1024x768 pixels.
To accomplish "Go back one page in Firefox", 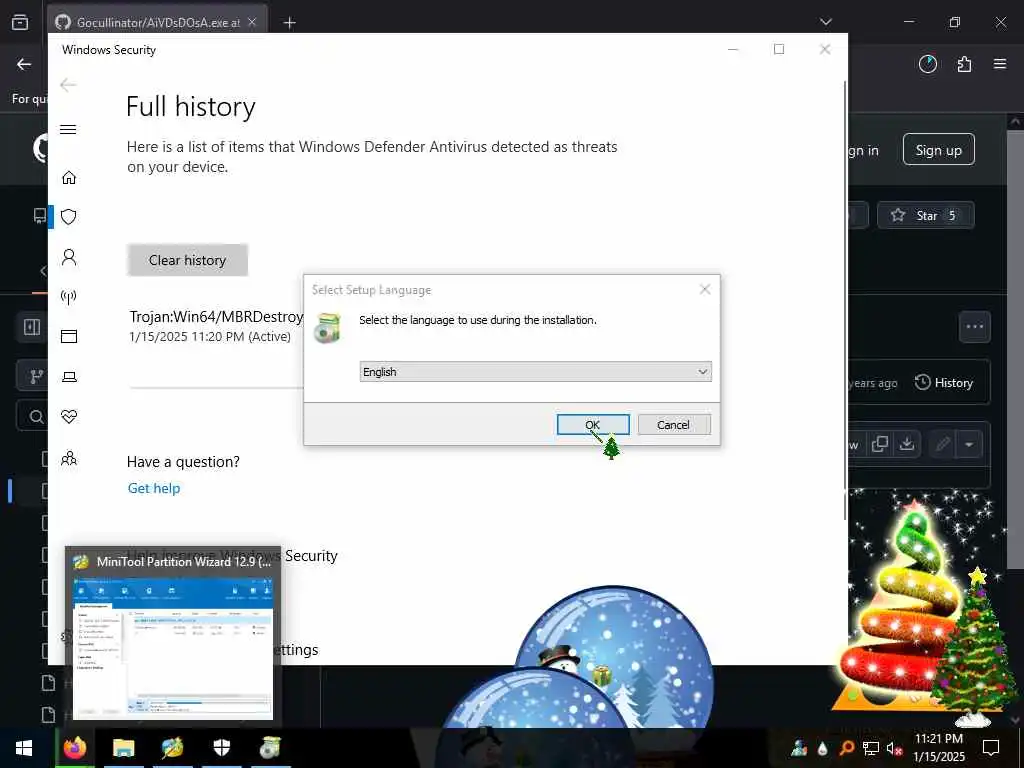I will [24, 64].
